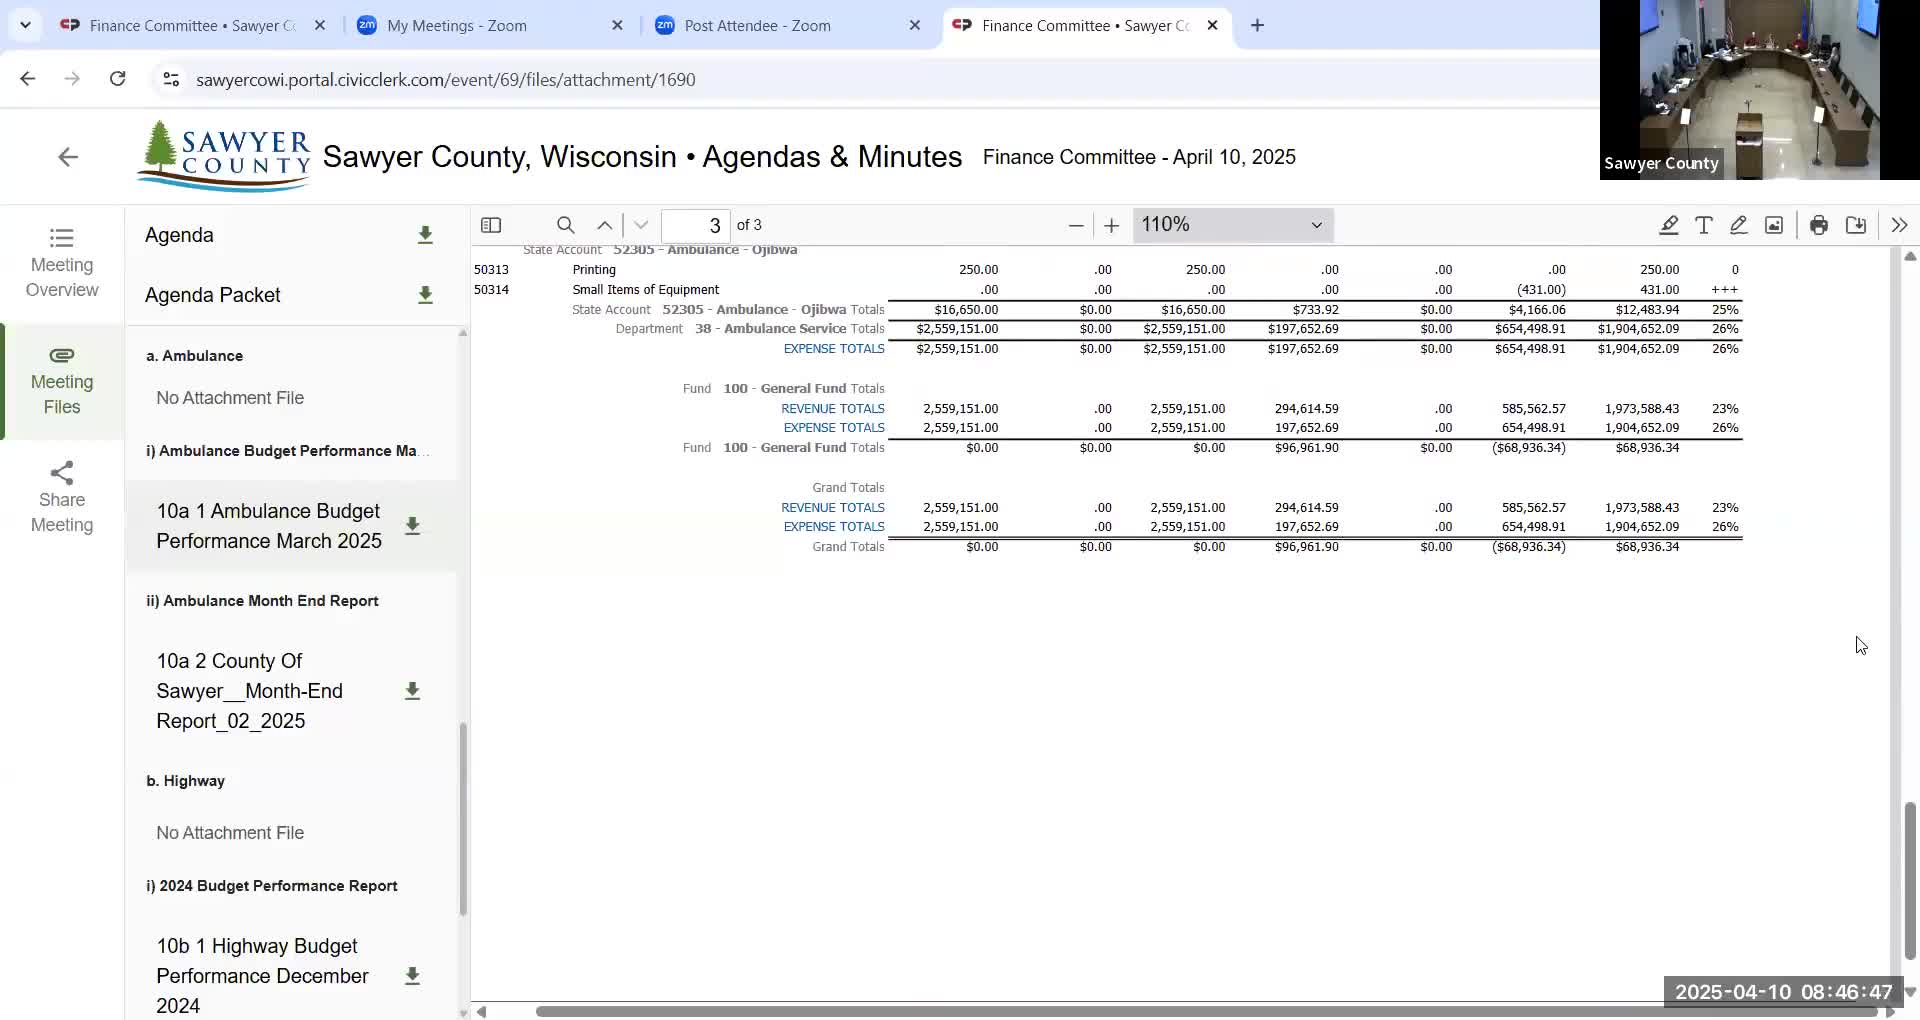The image size is (1920, 1020).
Task: Download the Agenda Packet file
Action: tap(425, 295)
